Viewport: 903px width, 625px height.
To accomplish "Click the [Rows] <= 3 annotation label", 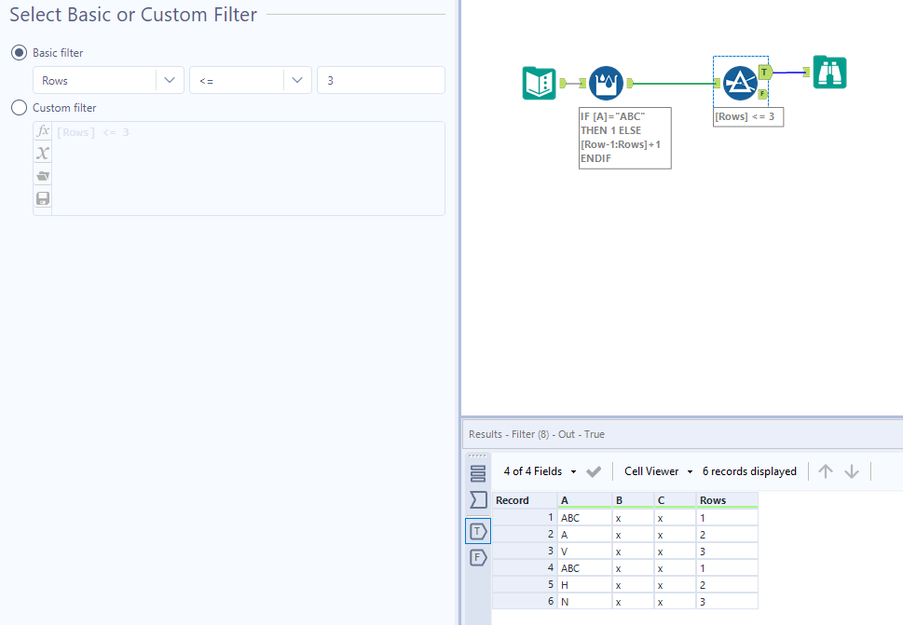I will (748, 117).
